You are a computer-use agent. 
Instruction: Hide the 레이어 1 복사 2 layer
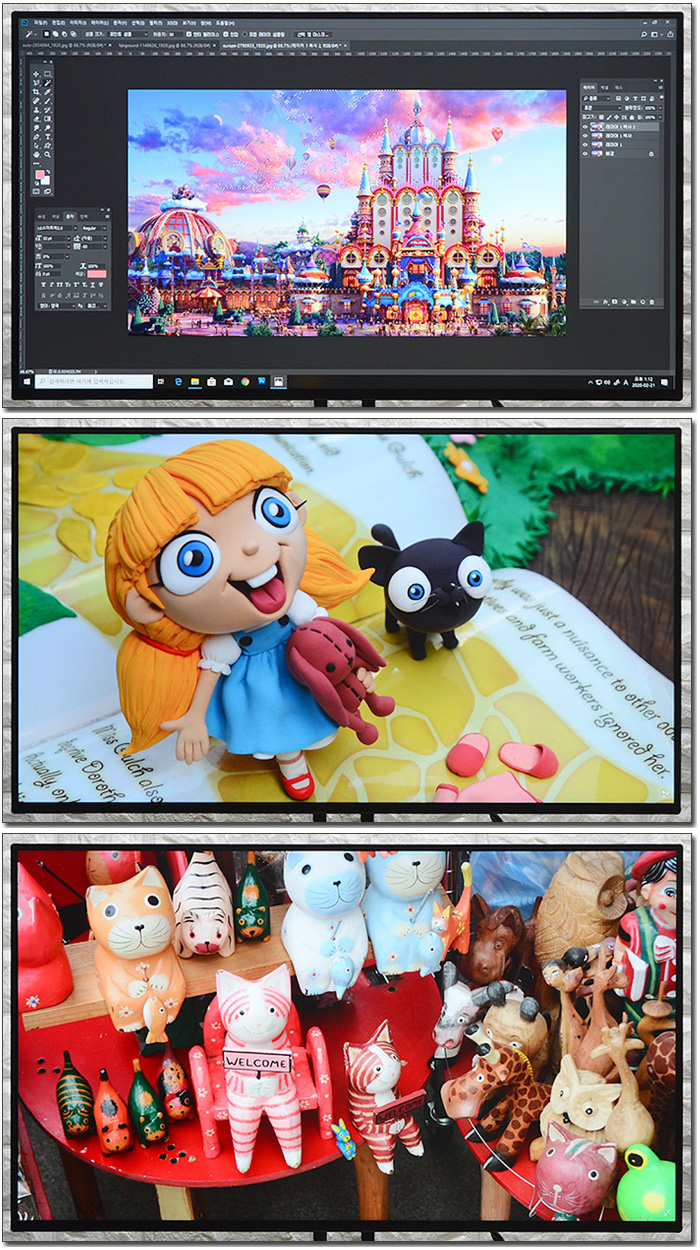[x=585, y=127]
